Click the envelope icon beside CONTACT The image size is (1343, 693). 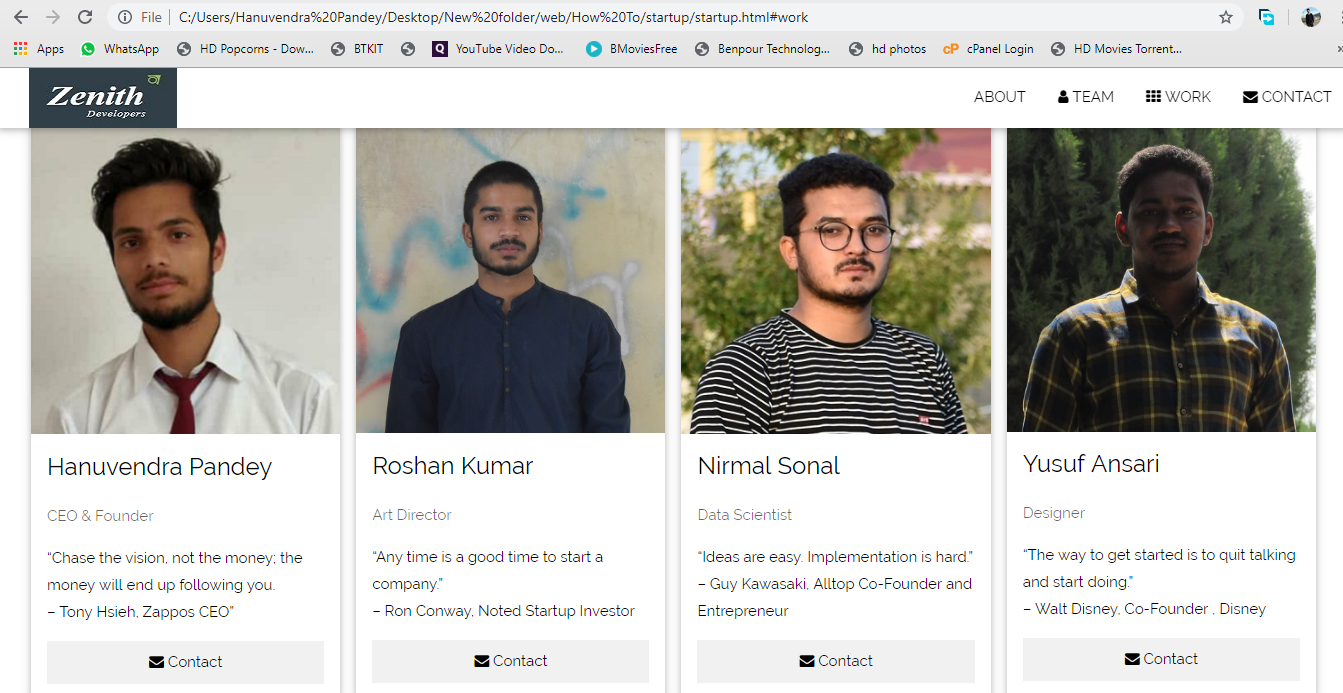pyautogui.click(x=1248, y=96)
